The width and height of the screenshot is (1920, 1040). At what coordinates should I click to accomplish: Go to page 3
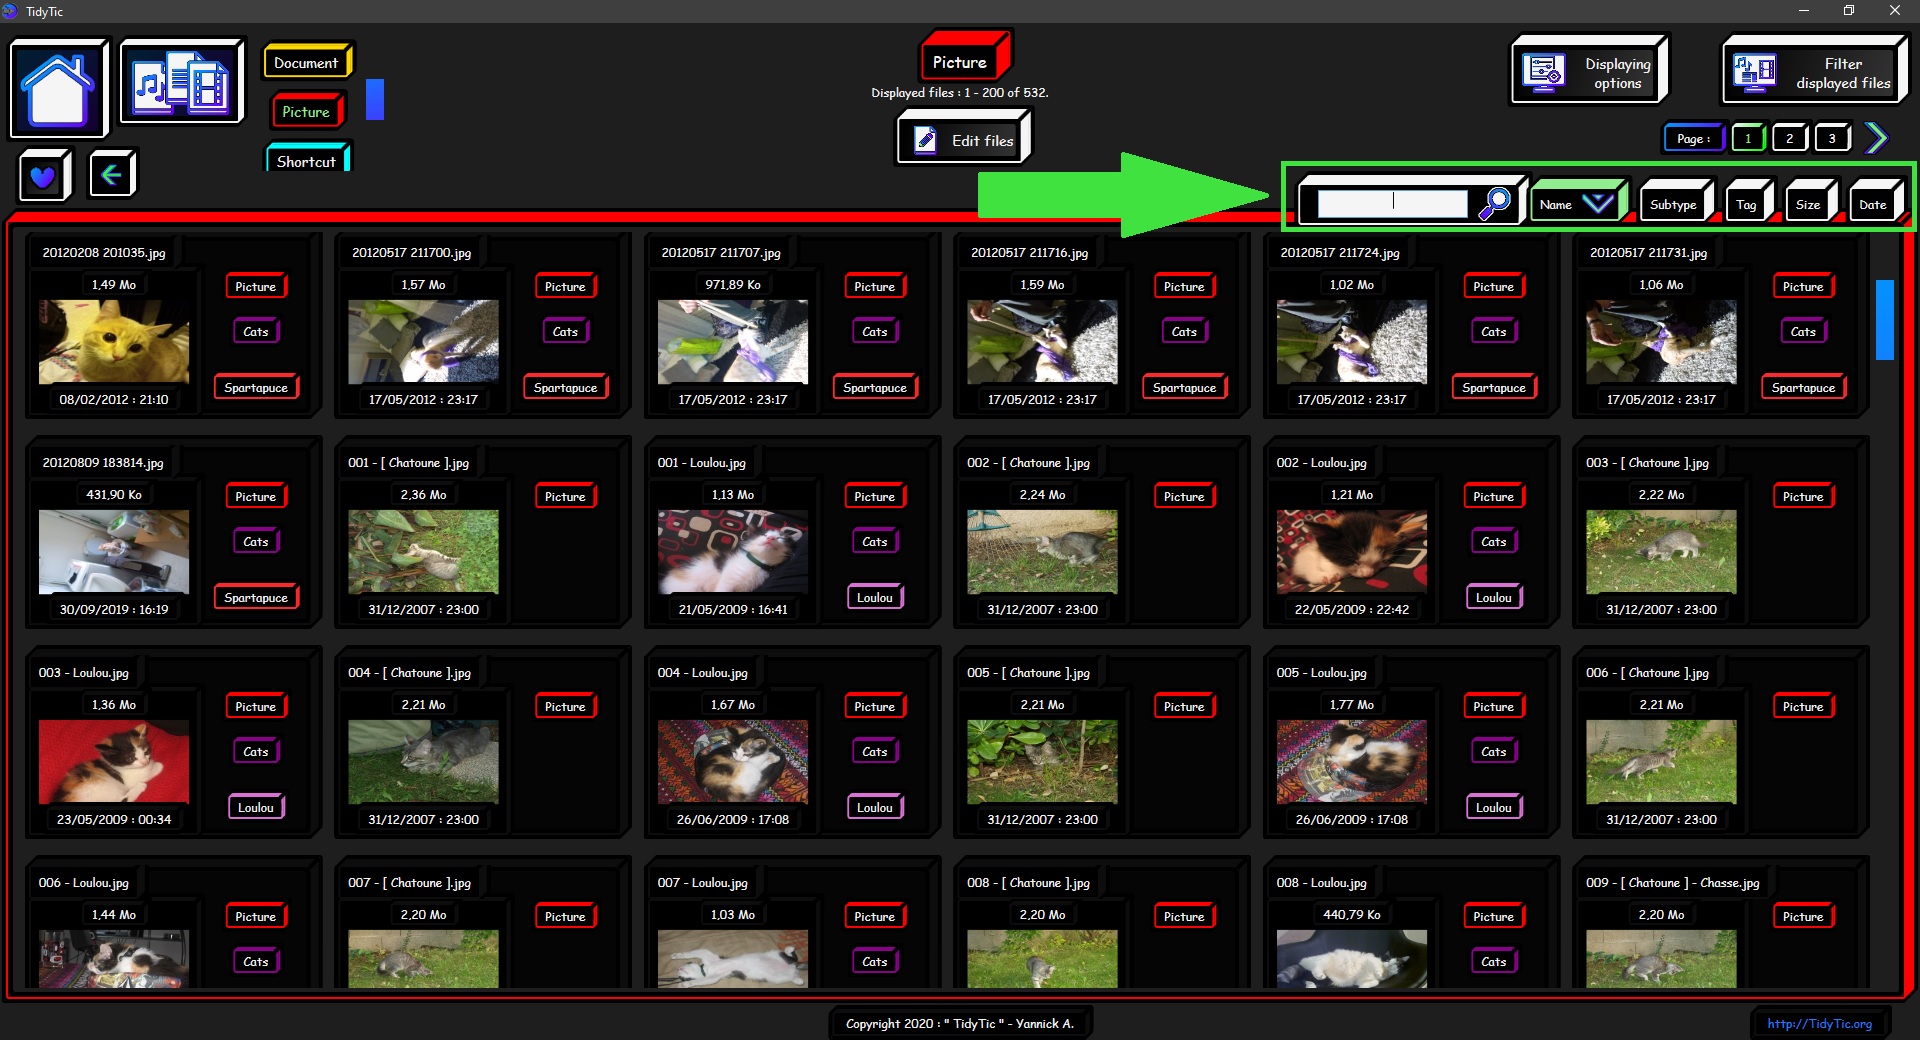(1832, 138)
